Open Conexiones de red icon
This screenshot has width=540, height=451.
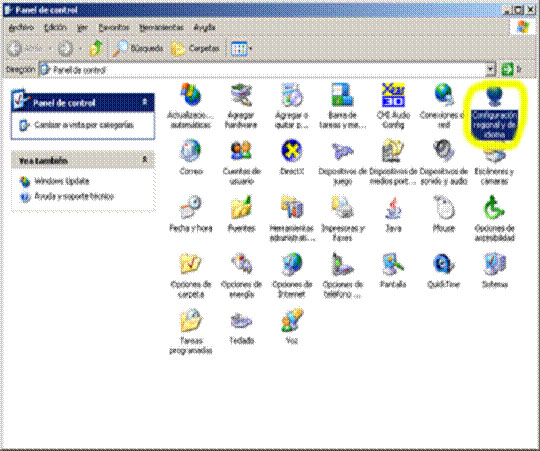(444, 106)
